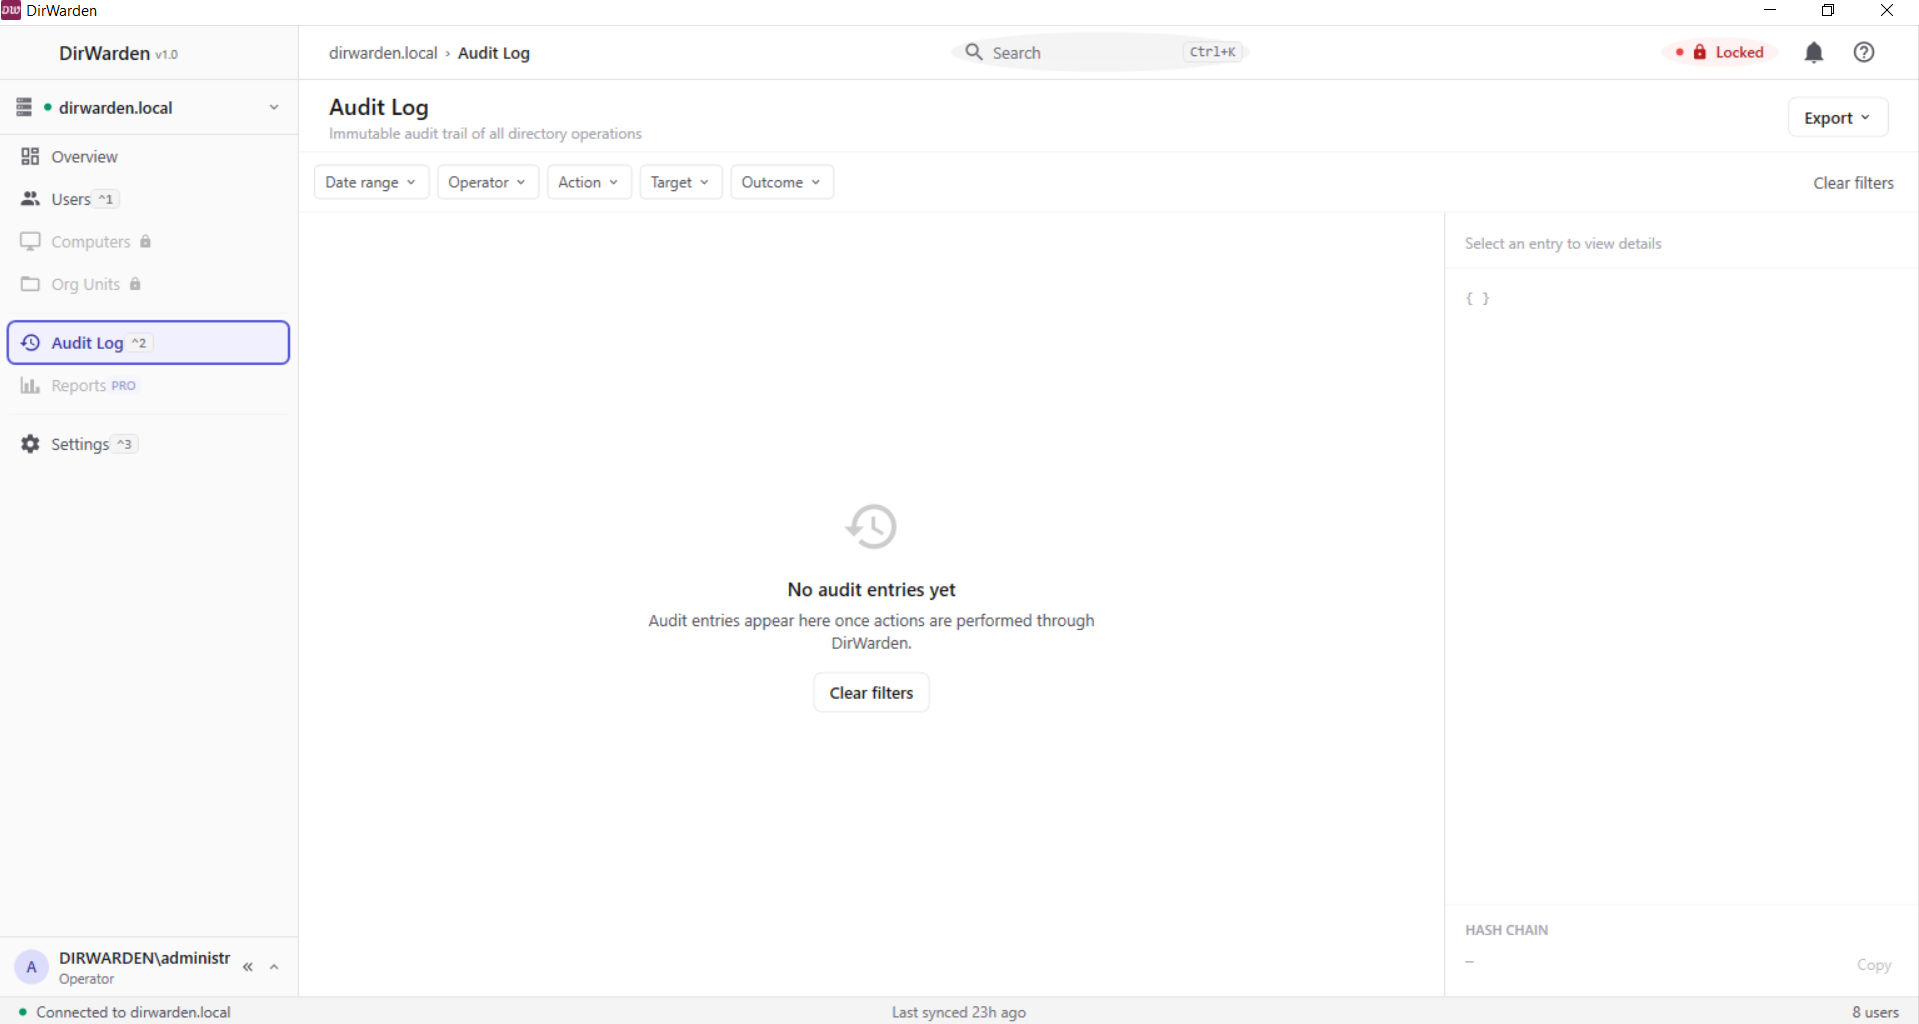Click the Users people icon
The width and height of the screenshot is (1919, 1024).
click(x=30, y=199)
